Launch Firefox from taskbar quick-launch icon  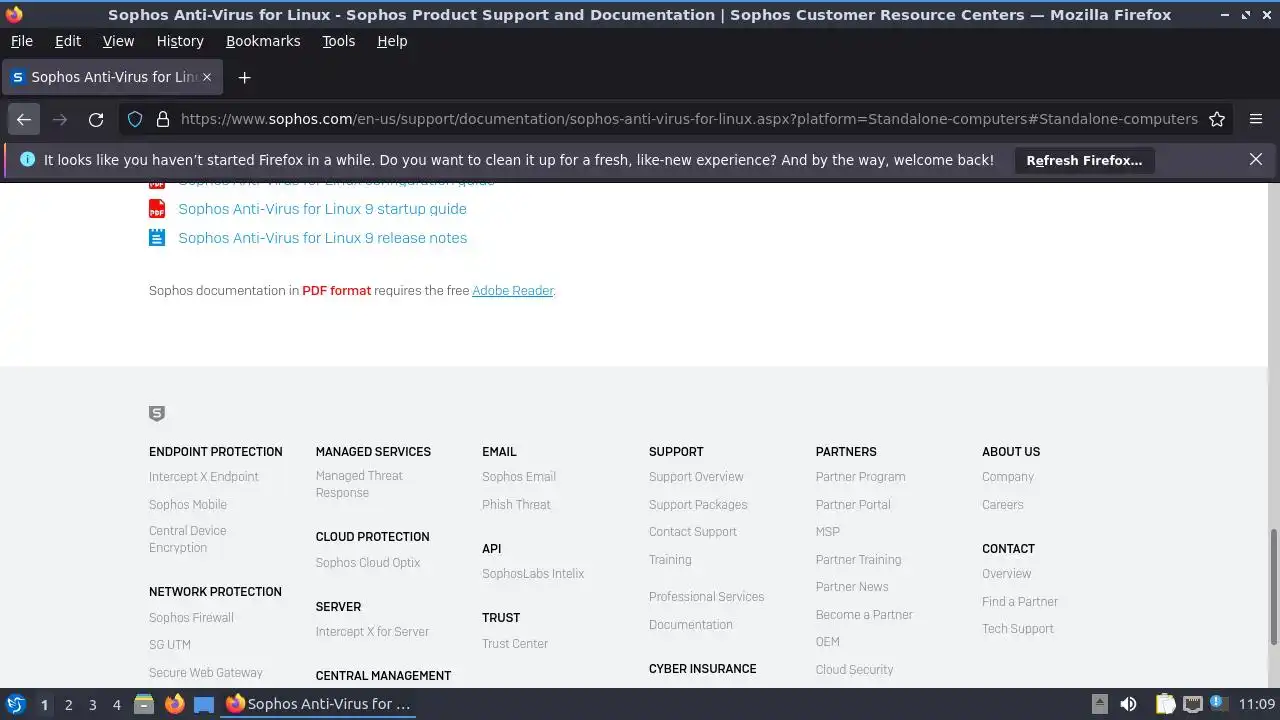click(x=174, y=704)
